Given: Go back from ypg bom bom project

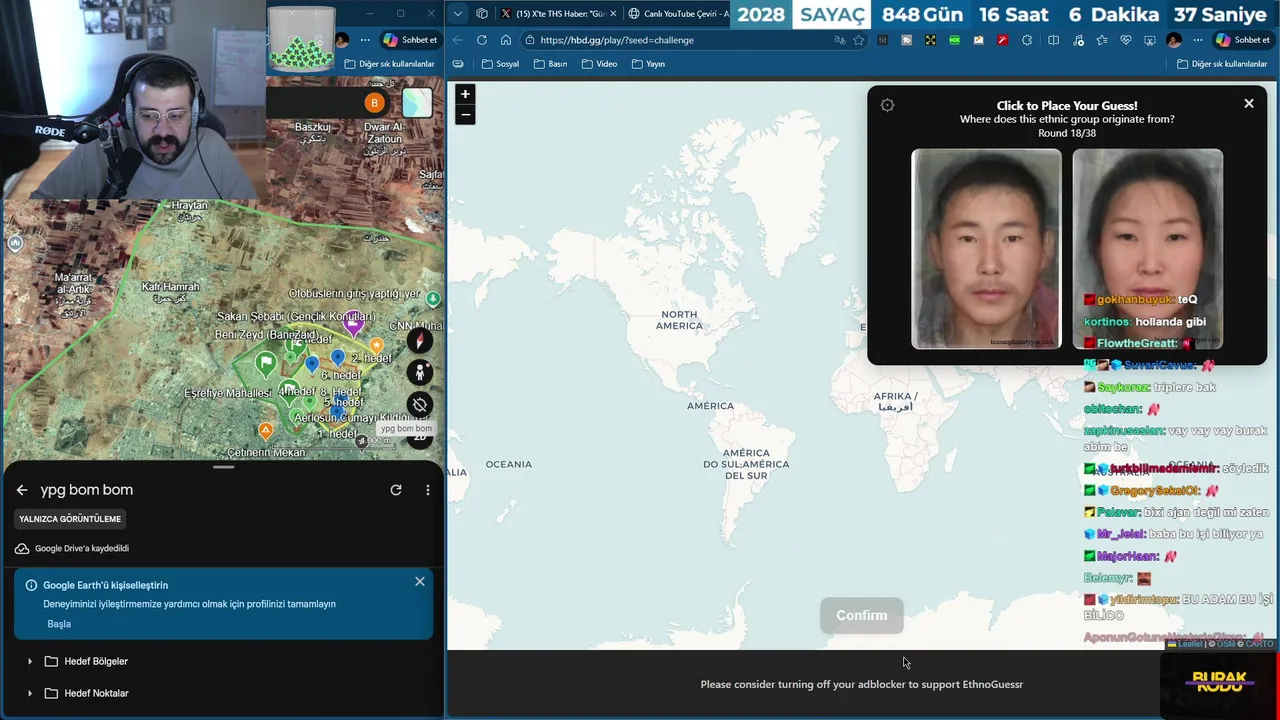Looking at the screenshot, I should coord(22,490).
